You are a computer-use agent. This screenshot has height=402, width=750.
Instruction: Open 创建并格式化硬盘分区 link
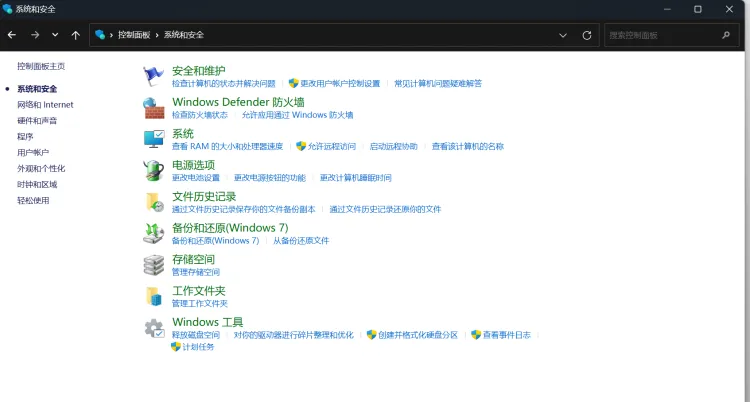pos(418,335)
